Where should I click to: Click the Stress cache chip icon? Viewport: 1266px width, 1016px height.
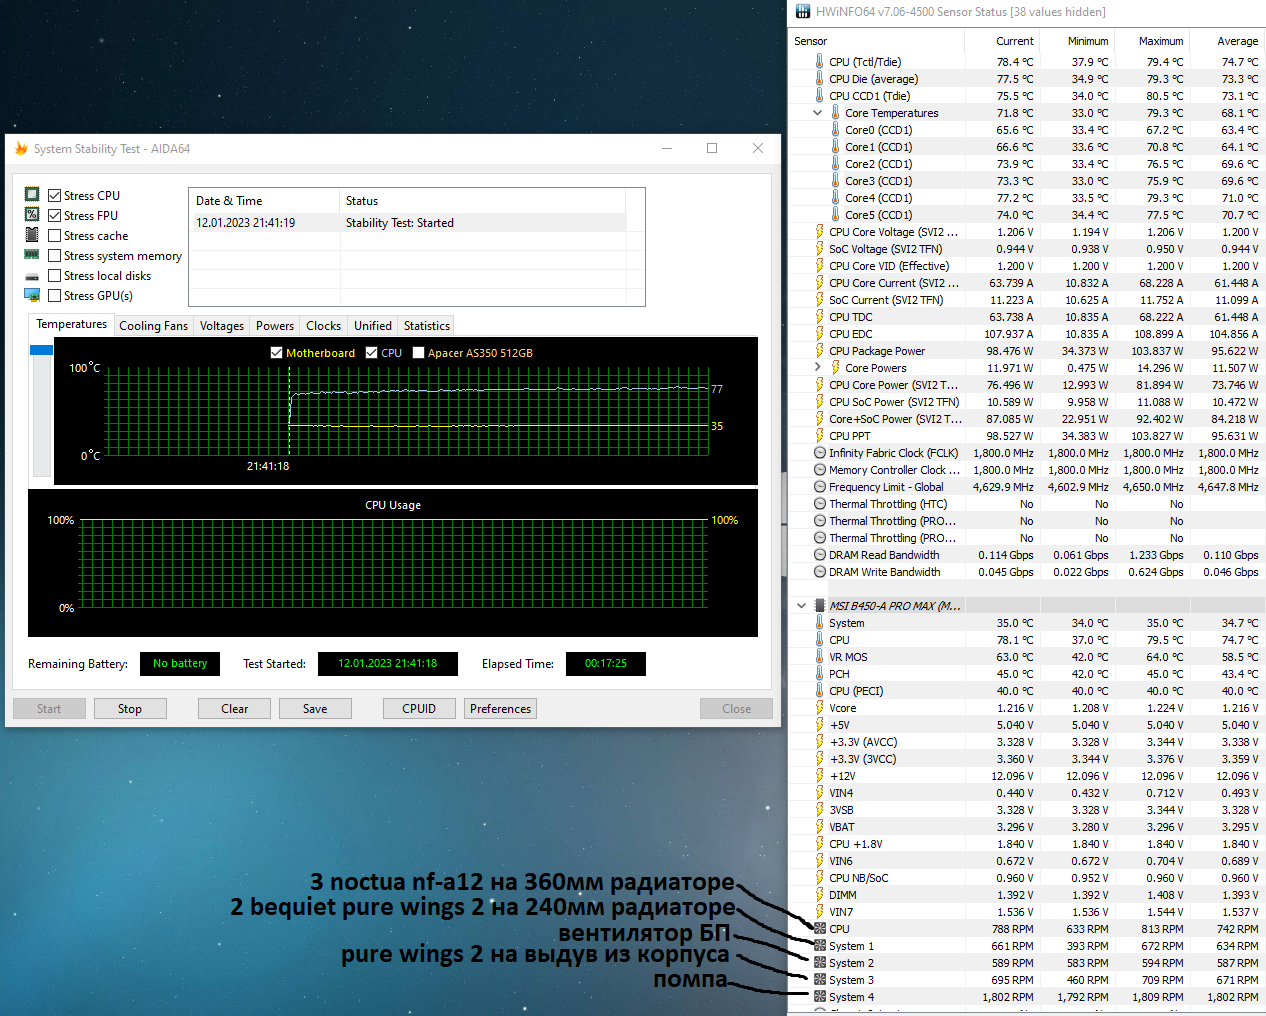point(32,235)
